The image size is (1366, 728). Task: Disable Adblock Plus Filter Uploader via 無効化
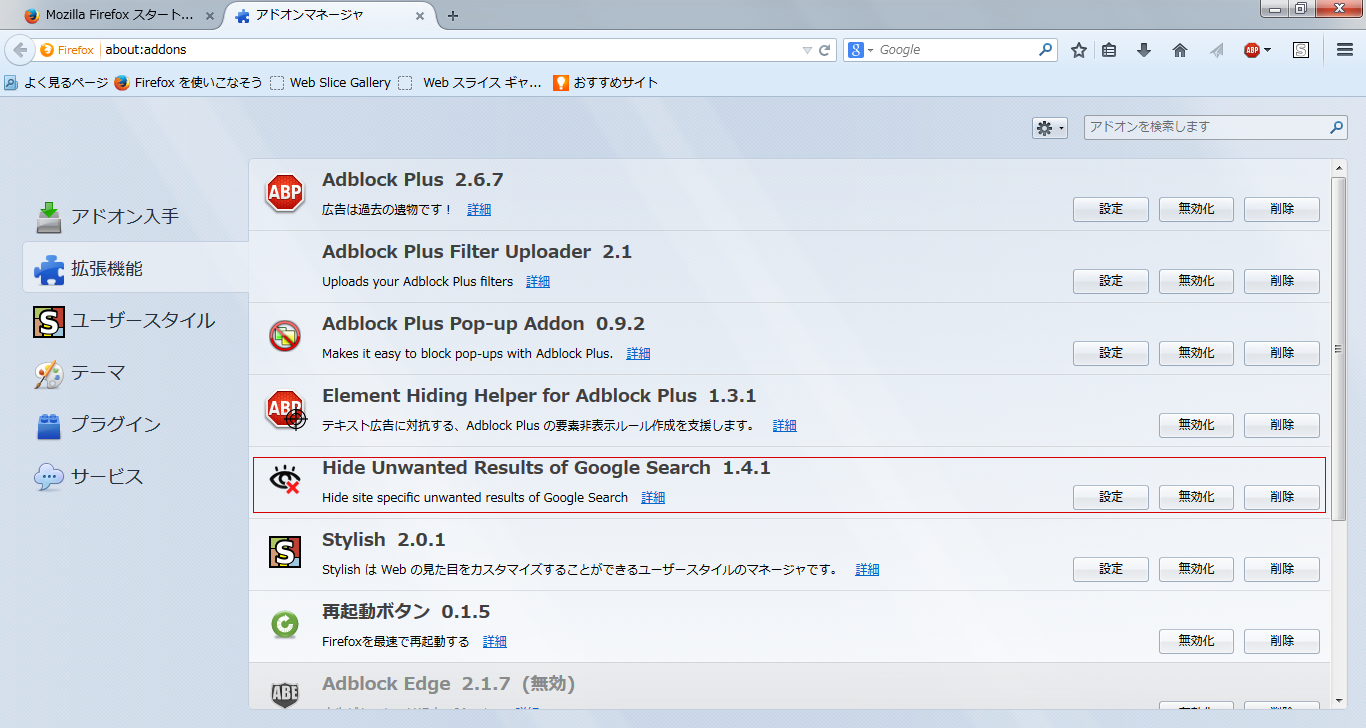[1196, 281]
